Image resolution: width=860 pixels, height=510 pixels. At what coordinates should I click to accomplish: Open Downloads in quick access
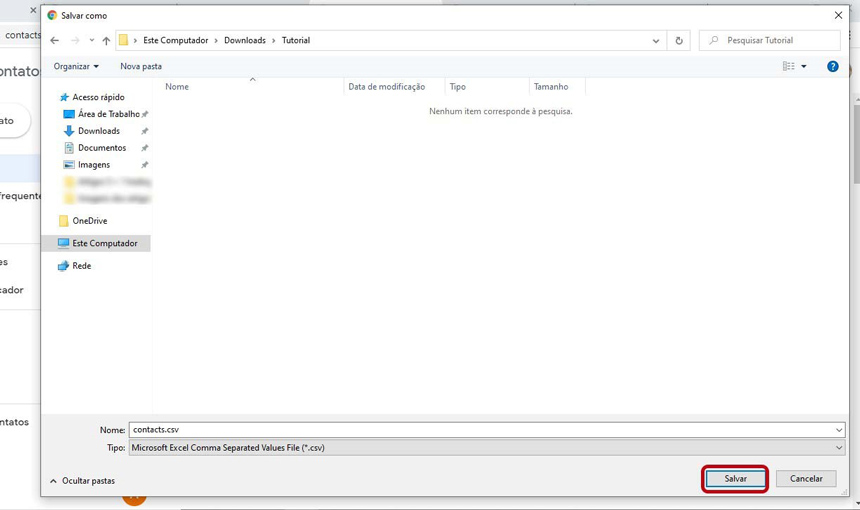(98, 131)
